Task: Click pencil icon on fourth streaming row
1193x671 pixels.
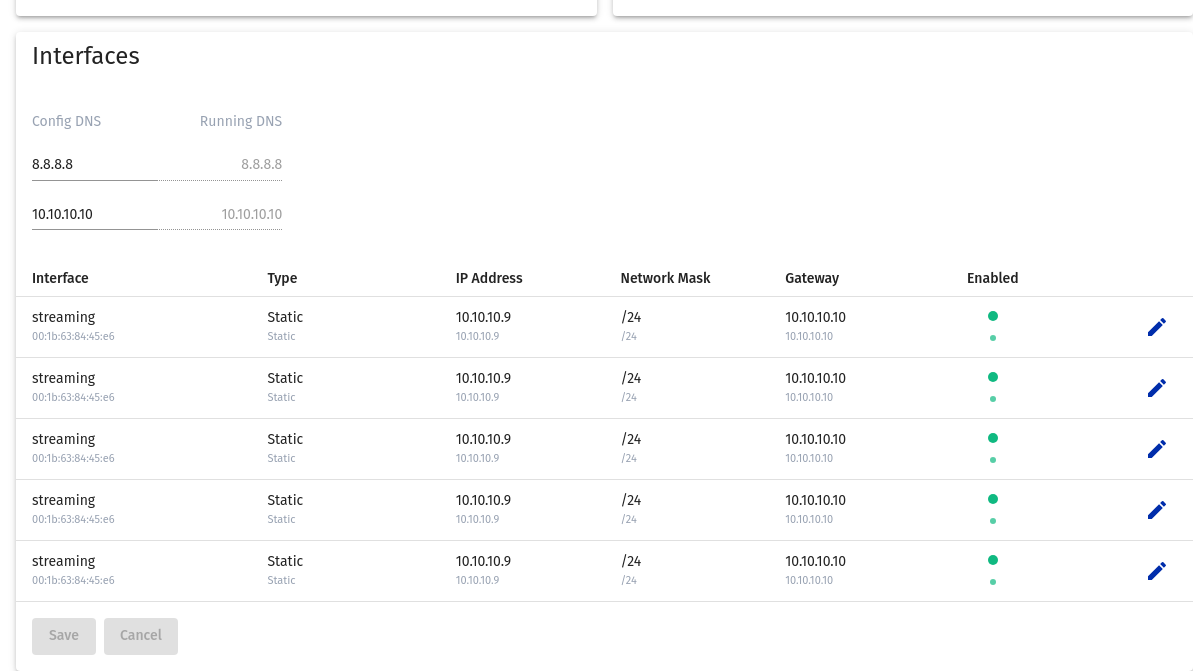Action: pyautogui.click(x=1157, y=509)
